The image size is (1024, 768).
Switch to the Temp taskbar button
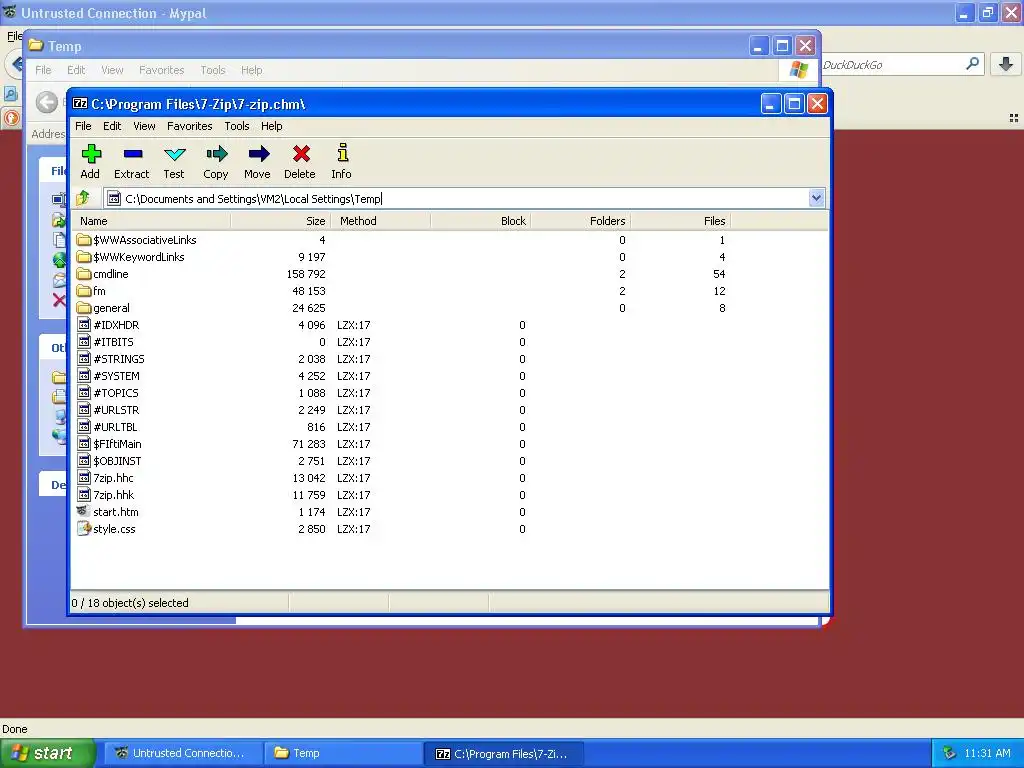click(342, 754)
